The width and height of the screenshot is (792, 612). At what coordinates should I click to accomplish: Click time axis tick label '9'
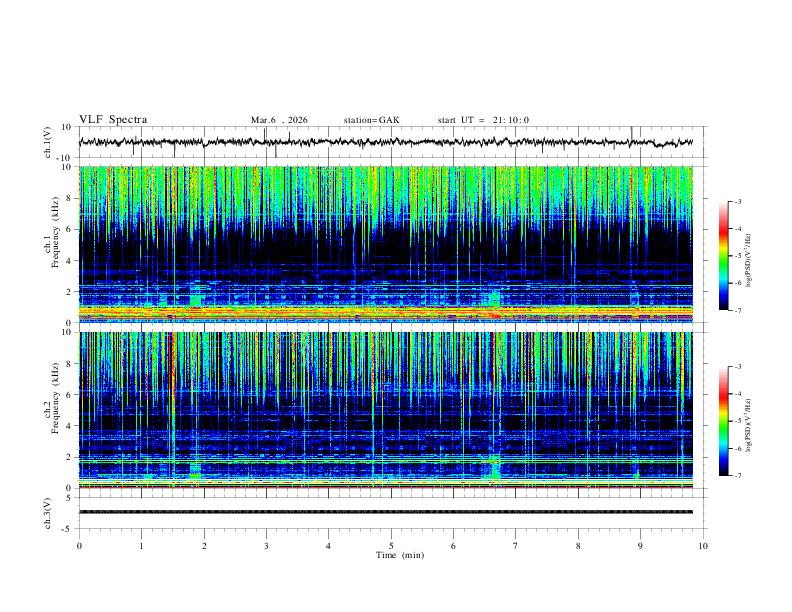pyautogui.click(x=640, y=546)
